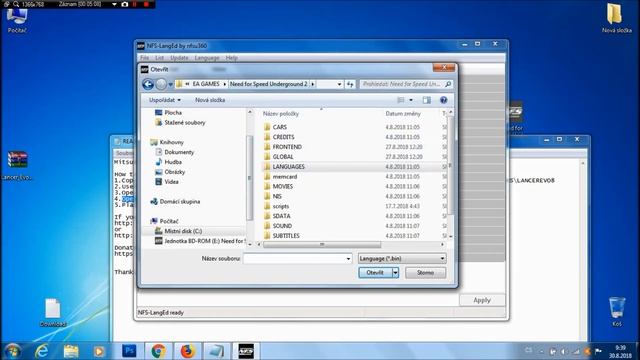Open the SOUND folder
640x360 pixels.
282,226
